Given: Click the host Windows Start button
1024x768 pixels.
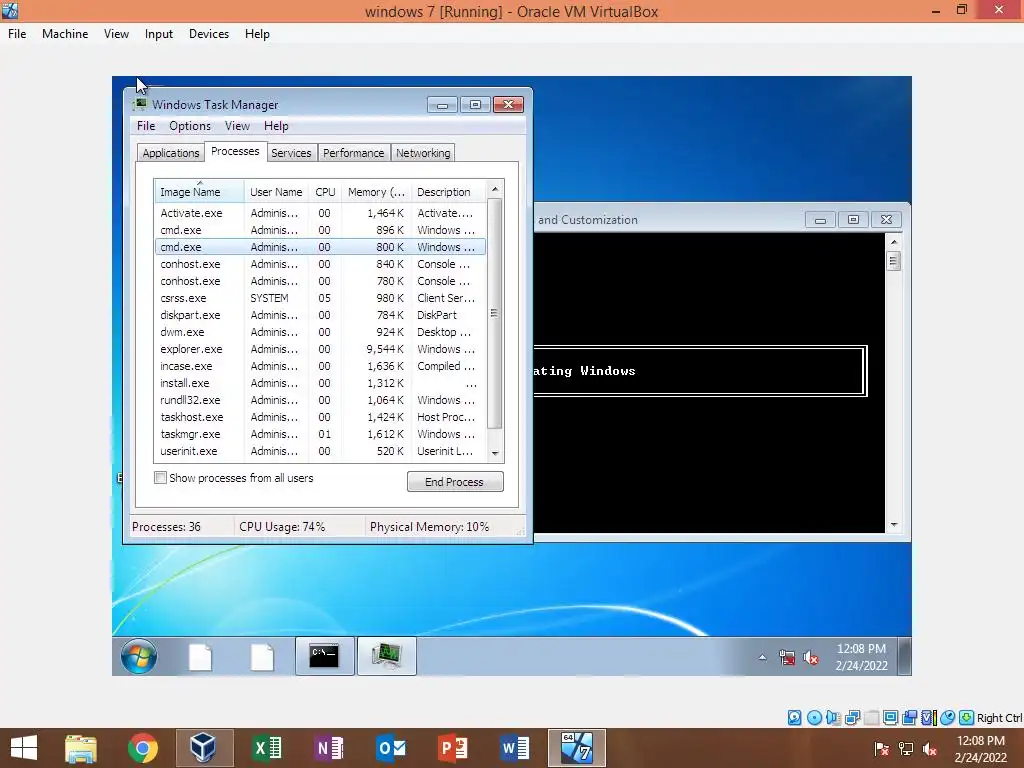Looking at the screenshot, I should 24,748.
